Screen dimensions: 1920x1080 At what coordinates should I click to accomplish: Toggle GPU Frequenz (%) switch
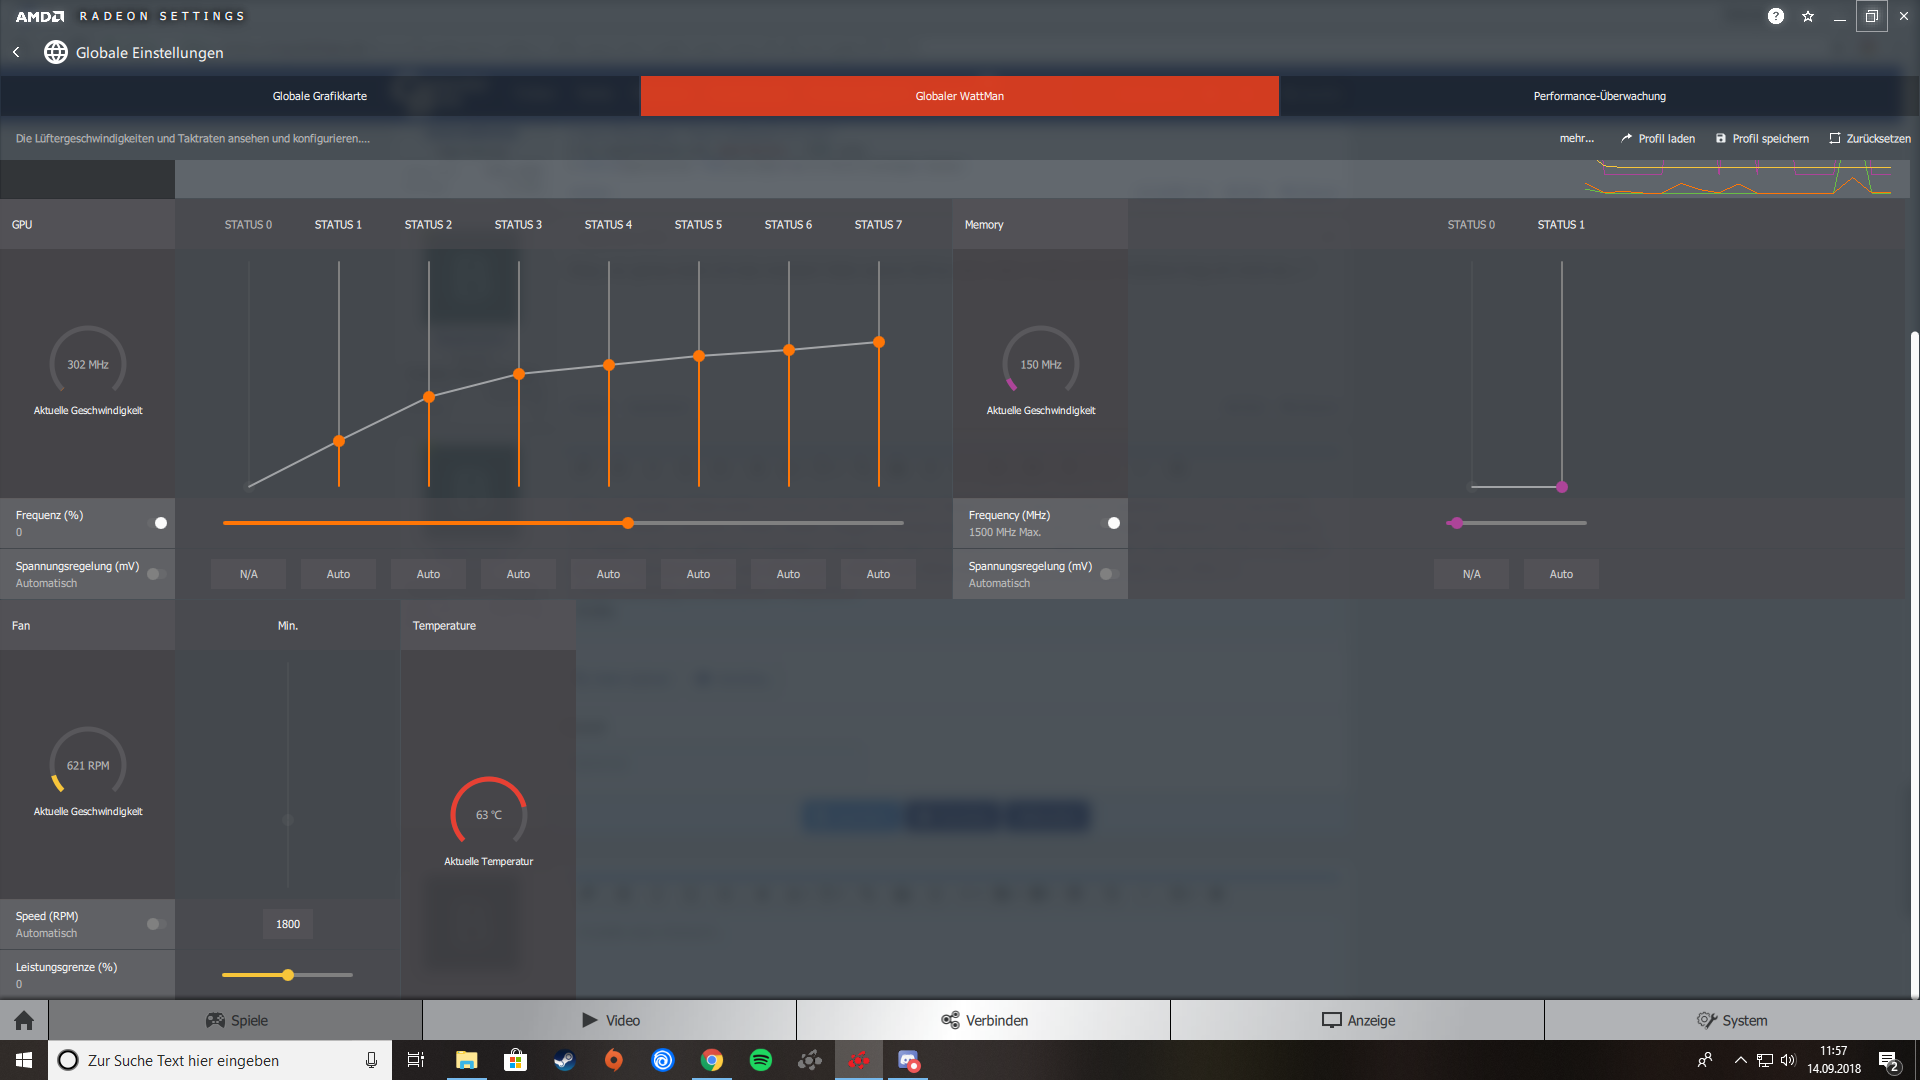(x=156, y=523)
